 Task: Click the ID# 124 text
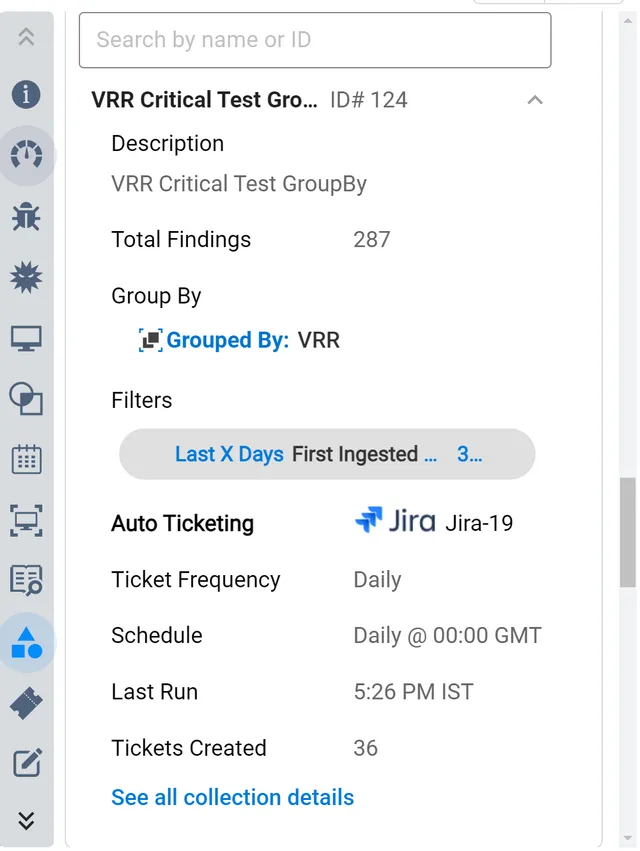[x=369, y=100]
